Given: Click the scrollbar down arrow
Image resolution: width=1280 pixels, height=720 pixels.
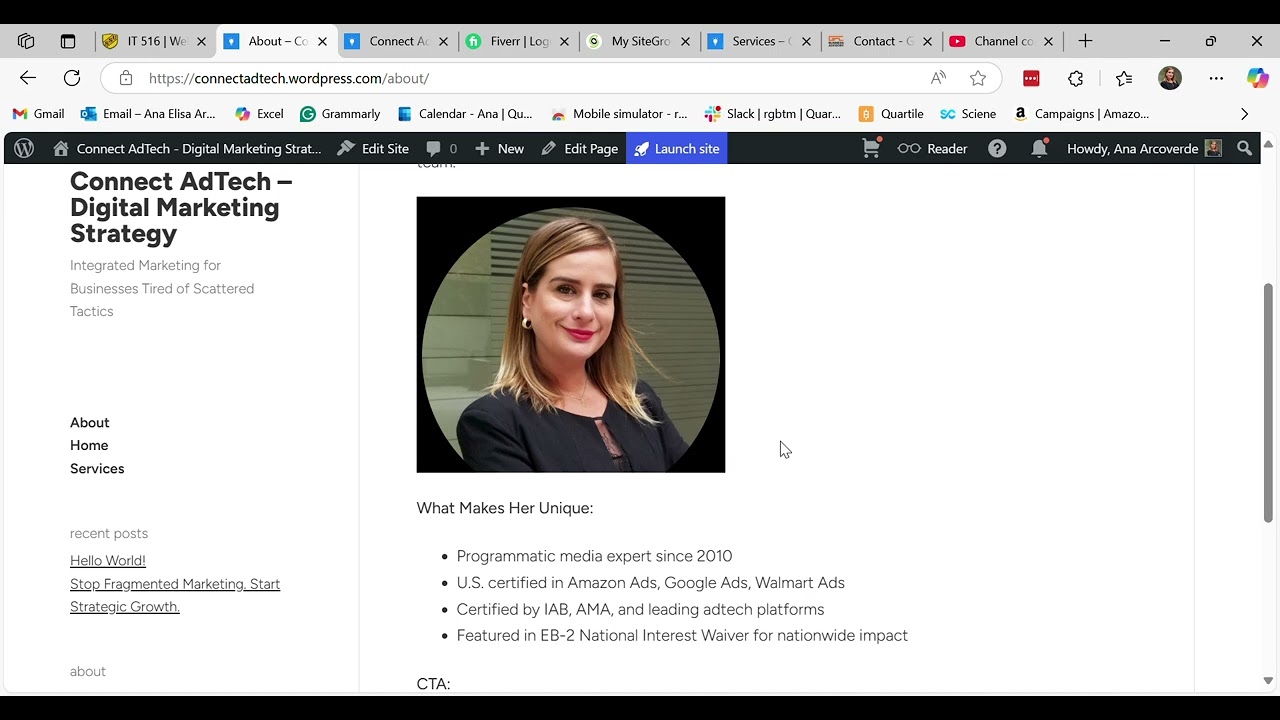Looking at the screenshot, I should 1268,681.
